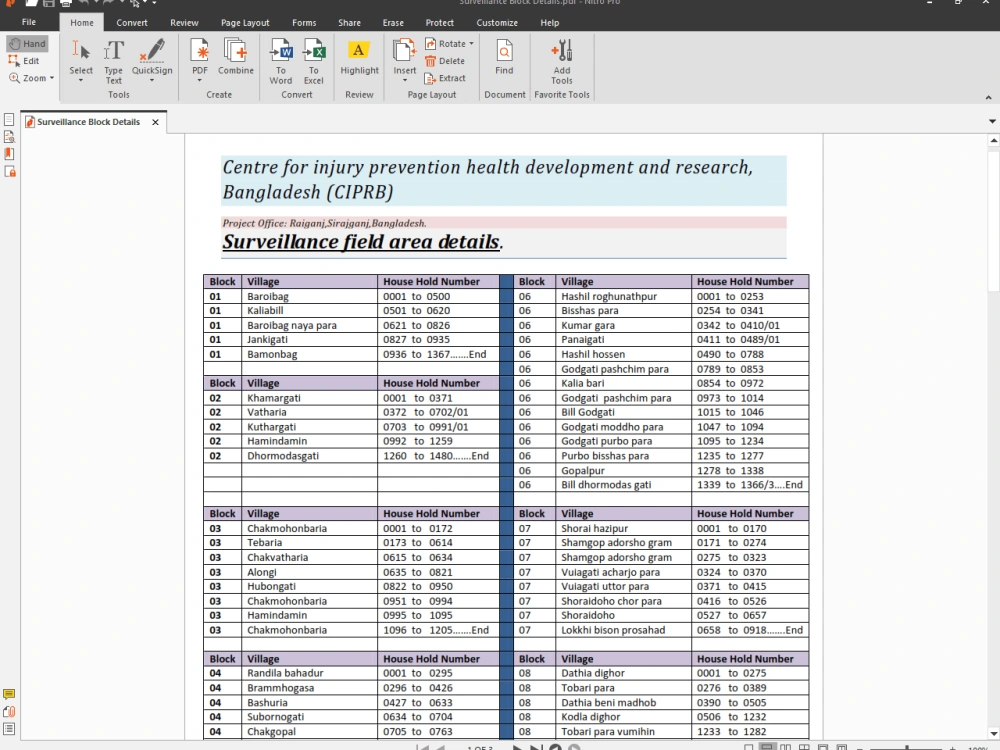The image size is (1000, 750).
Task: Open the Help ribbon tab
Action: 550,22
